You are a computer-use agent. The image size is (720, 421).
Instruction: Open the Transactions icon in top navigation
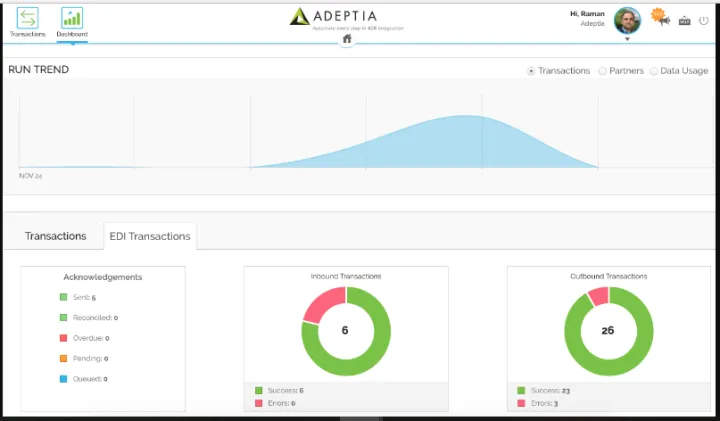(27, 18)
